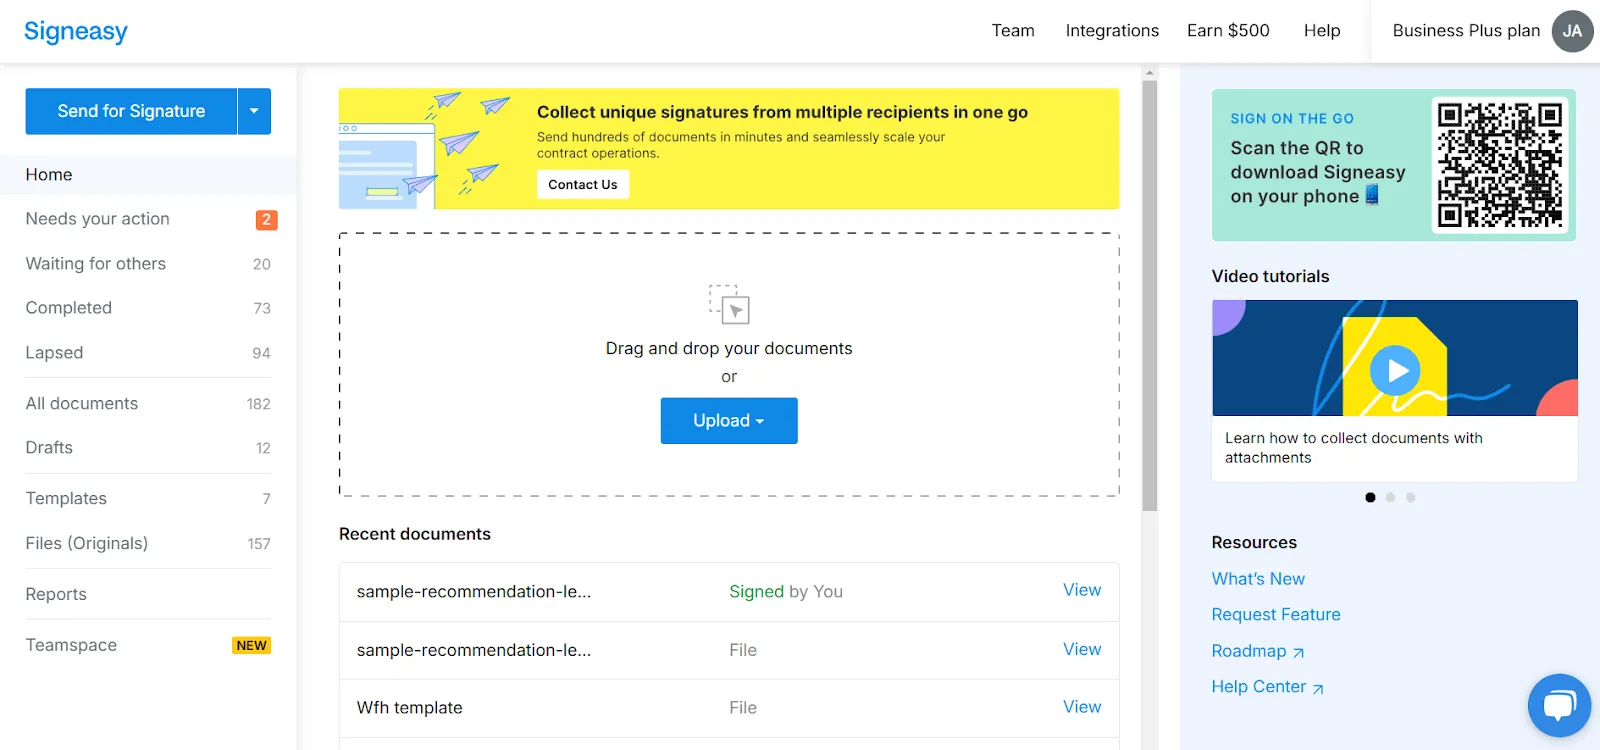Open the Integrations page

point(1112,31)
